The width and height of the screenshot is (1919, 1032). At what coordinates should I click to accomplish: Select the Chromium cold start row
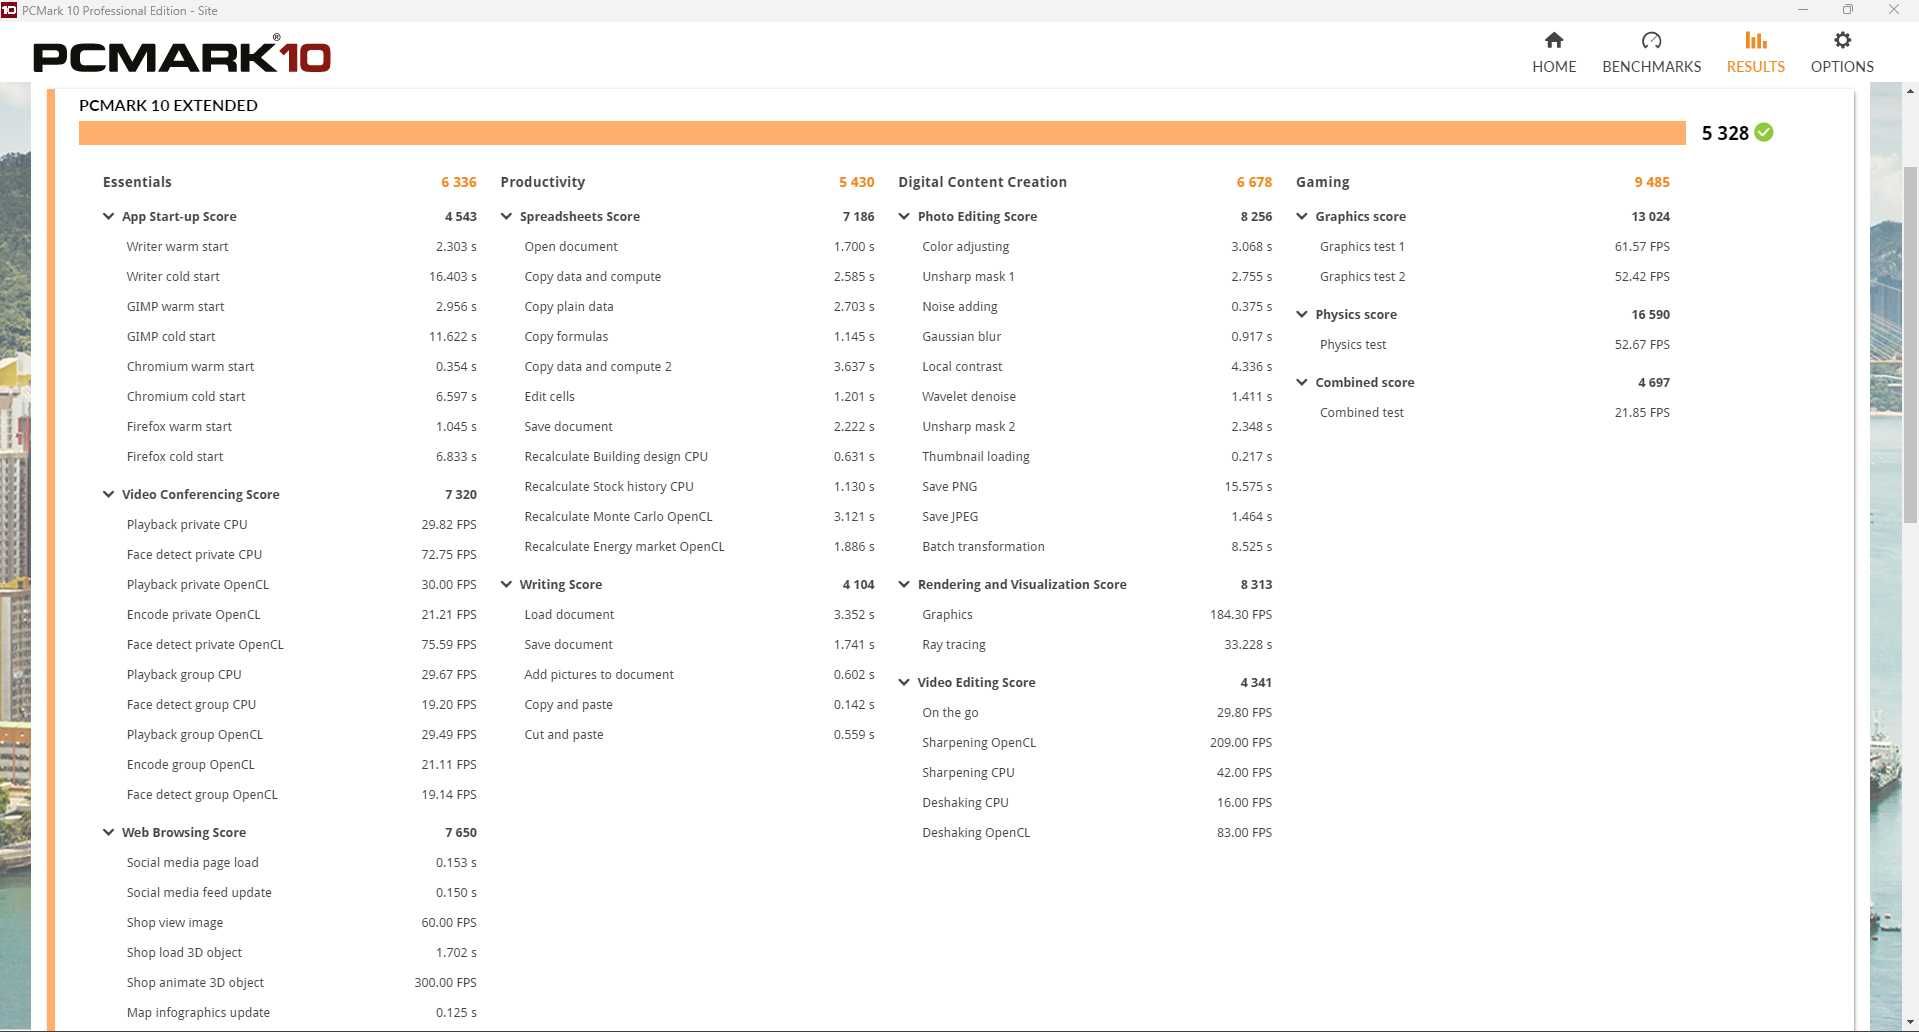301,396
